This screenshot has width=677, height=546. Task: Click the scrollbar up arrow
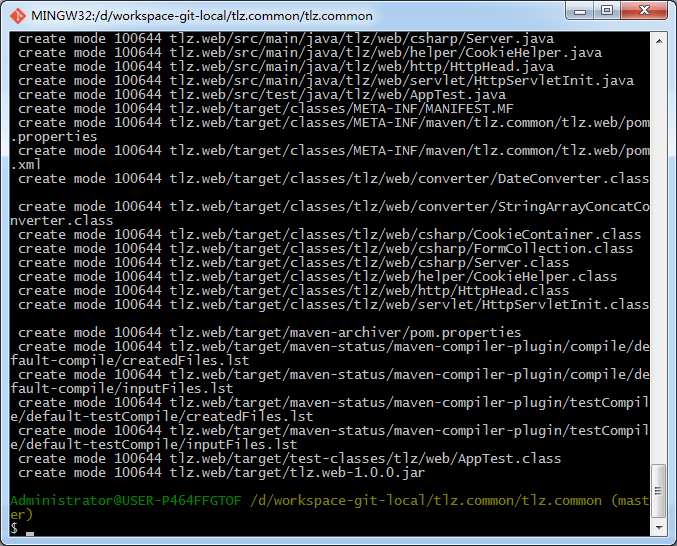(x=659, y=41)
